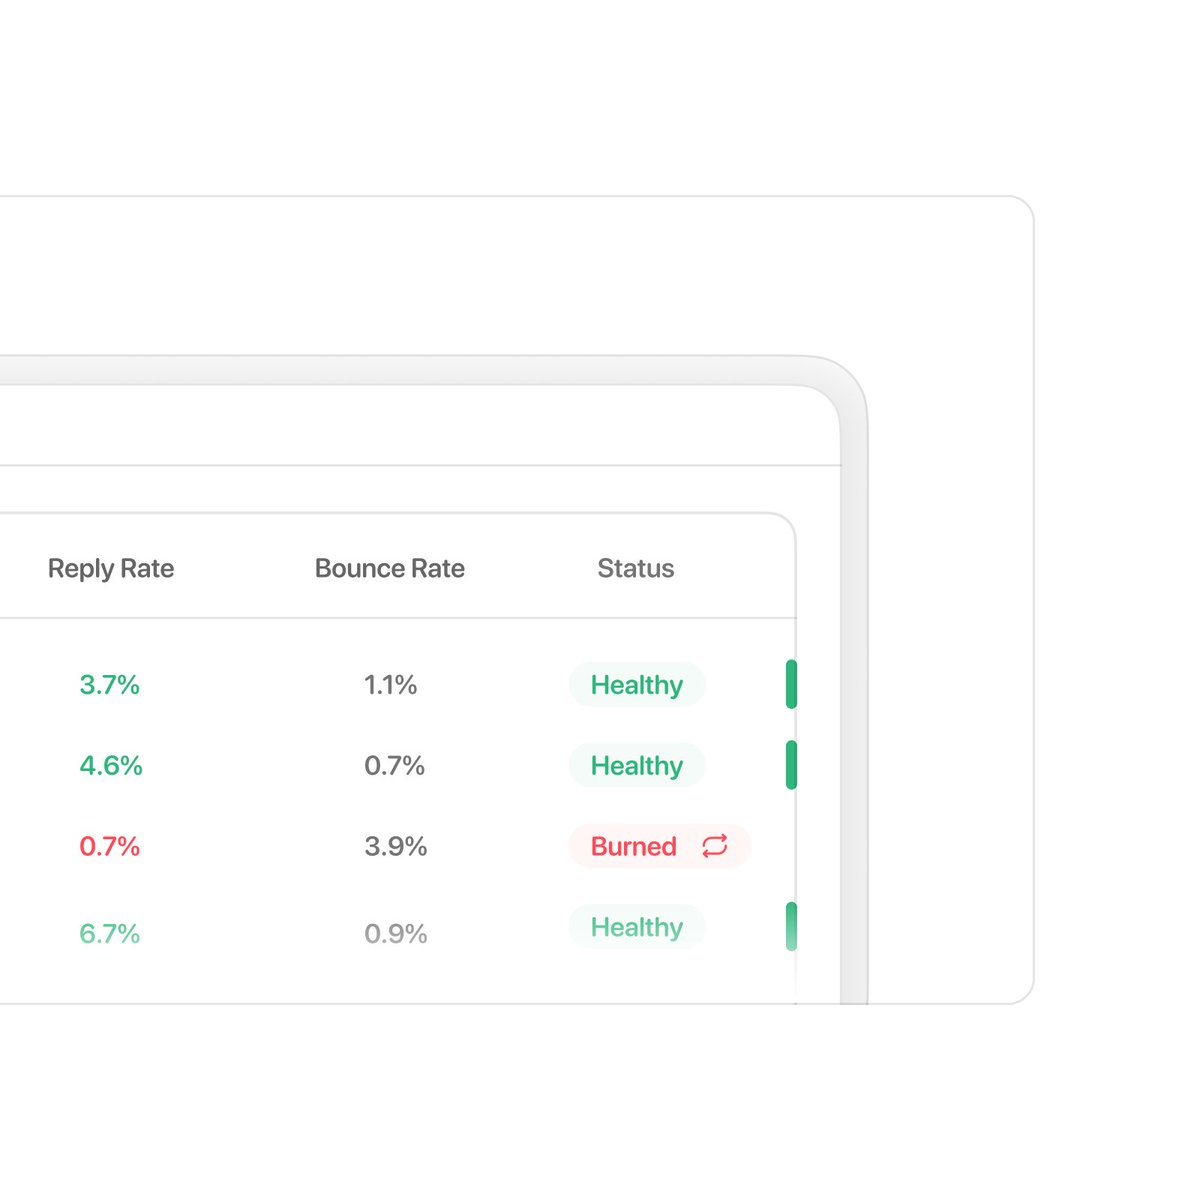Image resolution: width=1200 pixels, height=1200 pixels.
Task: Click the refresh icon beside Burned status
Action: 714,846
